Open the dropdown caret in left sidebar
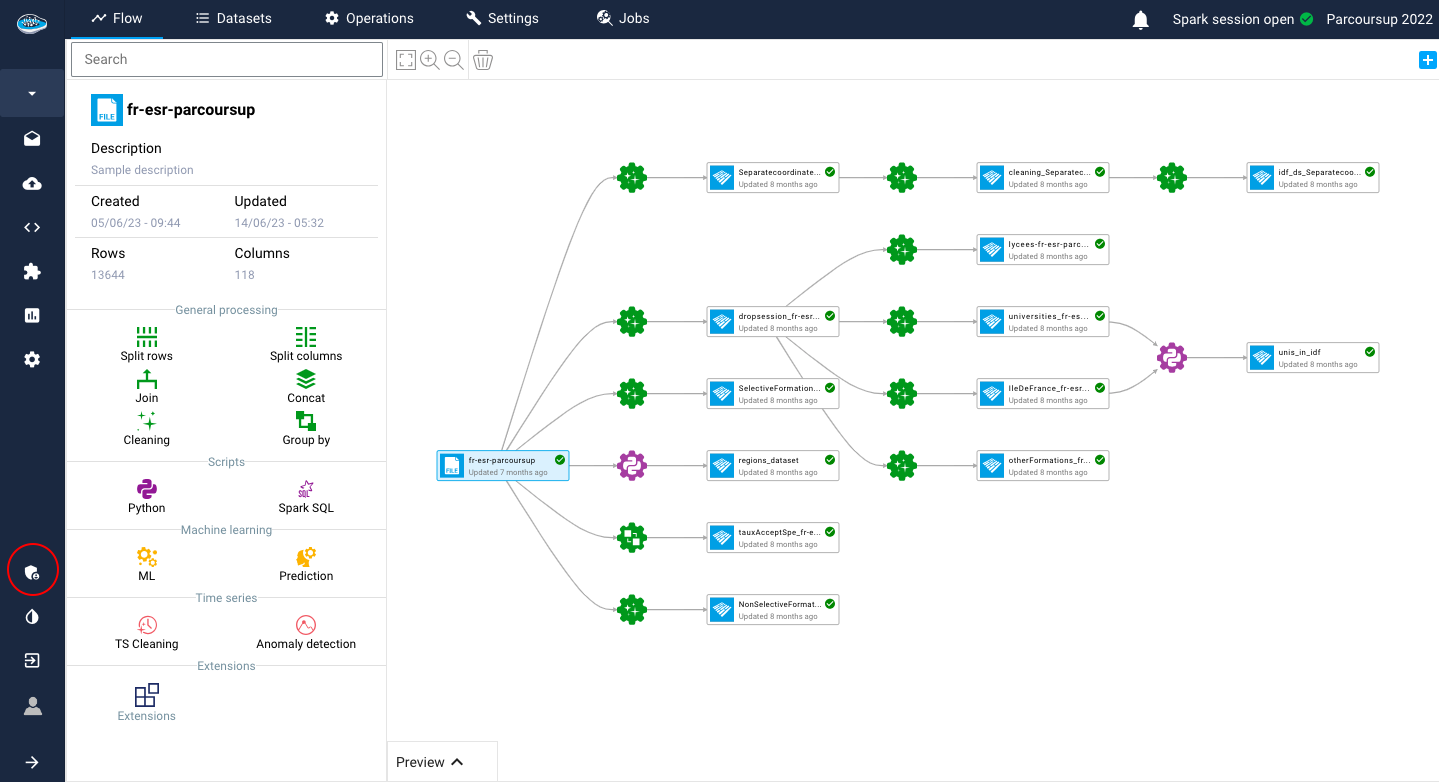Image resolution: width=1439 pixels, height=782 pixels. point(32,93)
